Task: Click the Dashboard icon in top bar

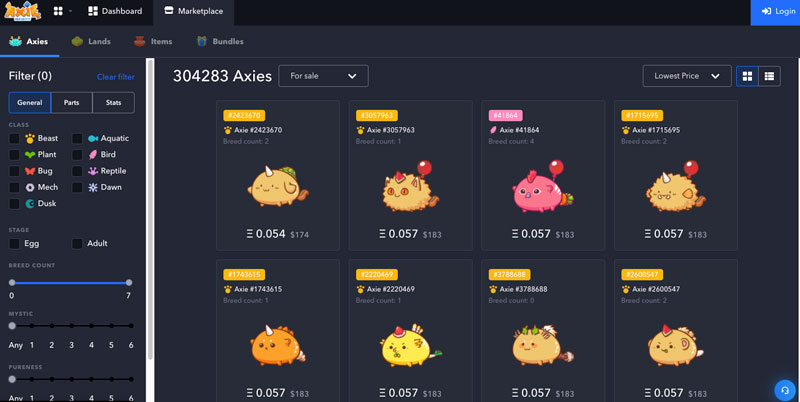Action: [93, 11]
